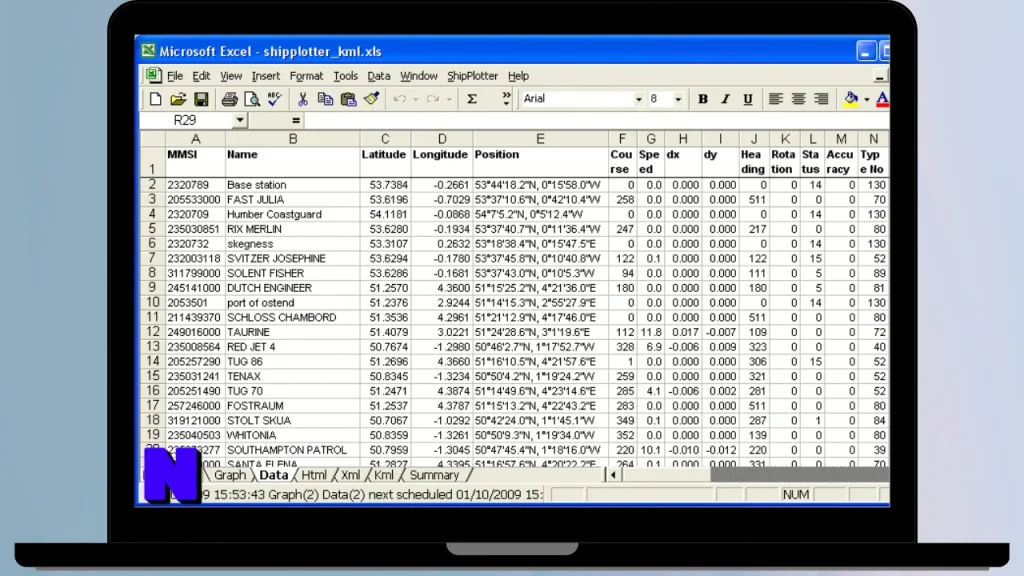Image resolution: width=1024 pixels, height=576 pixels.
Task: Select latitude cell 51.4079 for TAURINE
Action: 385,332
